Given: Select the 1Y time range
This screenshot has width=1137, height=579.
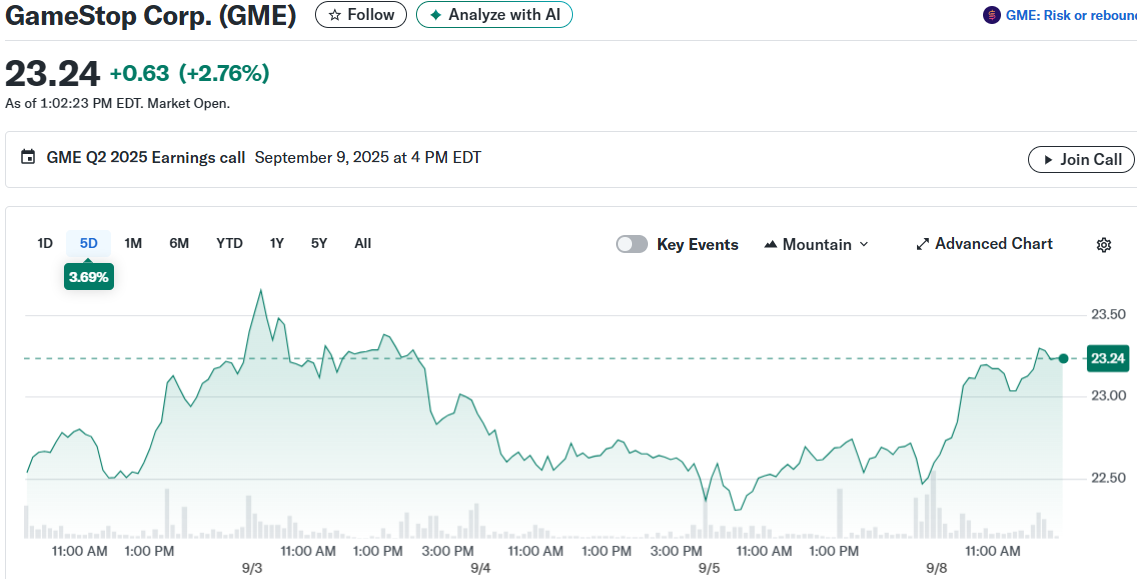Looking at the screenshot, I should tap(277, 243).
